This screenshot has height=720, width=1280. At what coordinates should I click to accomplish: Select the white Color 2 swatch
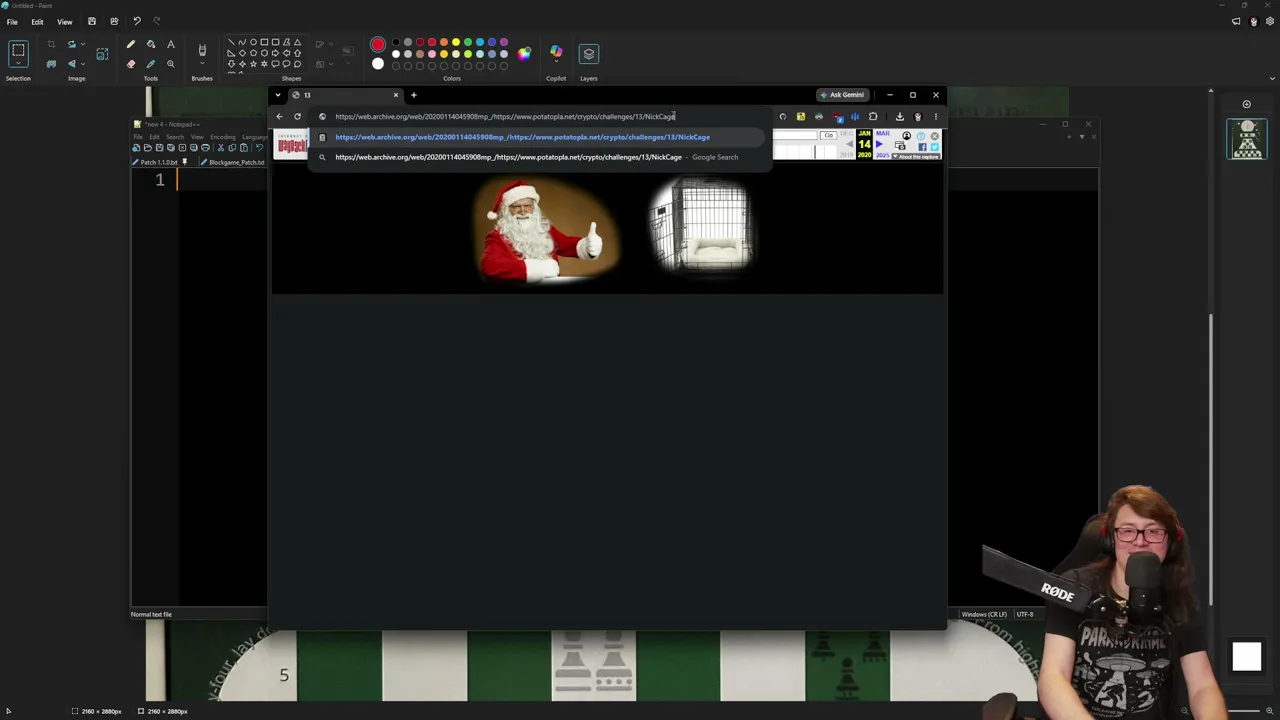(377, 65)
